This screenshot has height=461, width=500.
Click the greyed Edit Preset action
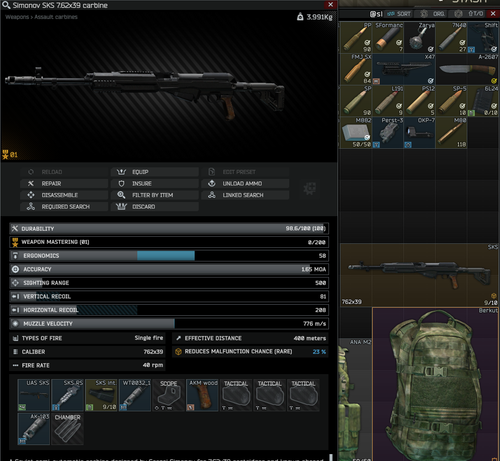[x=245, y=172]
